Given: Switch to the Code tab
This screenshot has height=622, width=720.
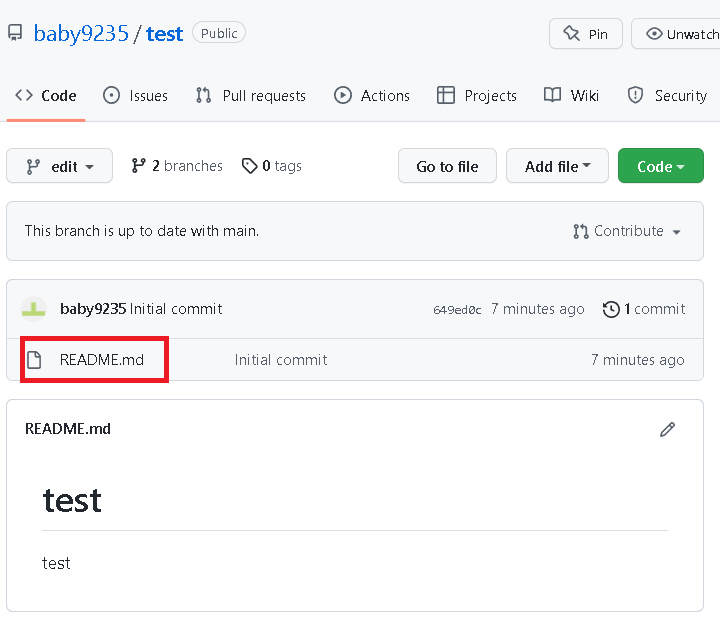Looking at the screenshot, I should click(x=46, y=95).
